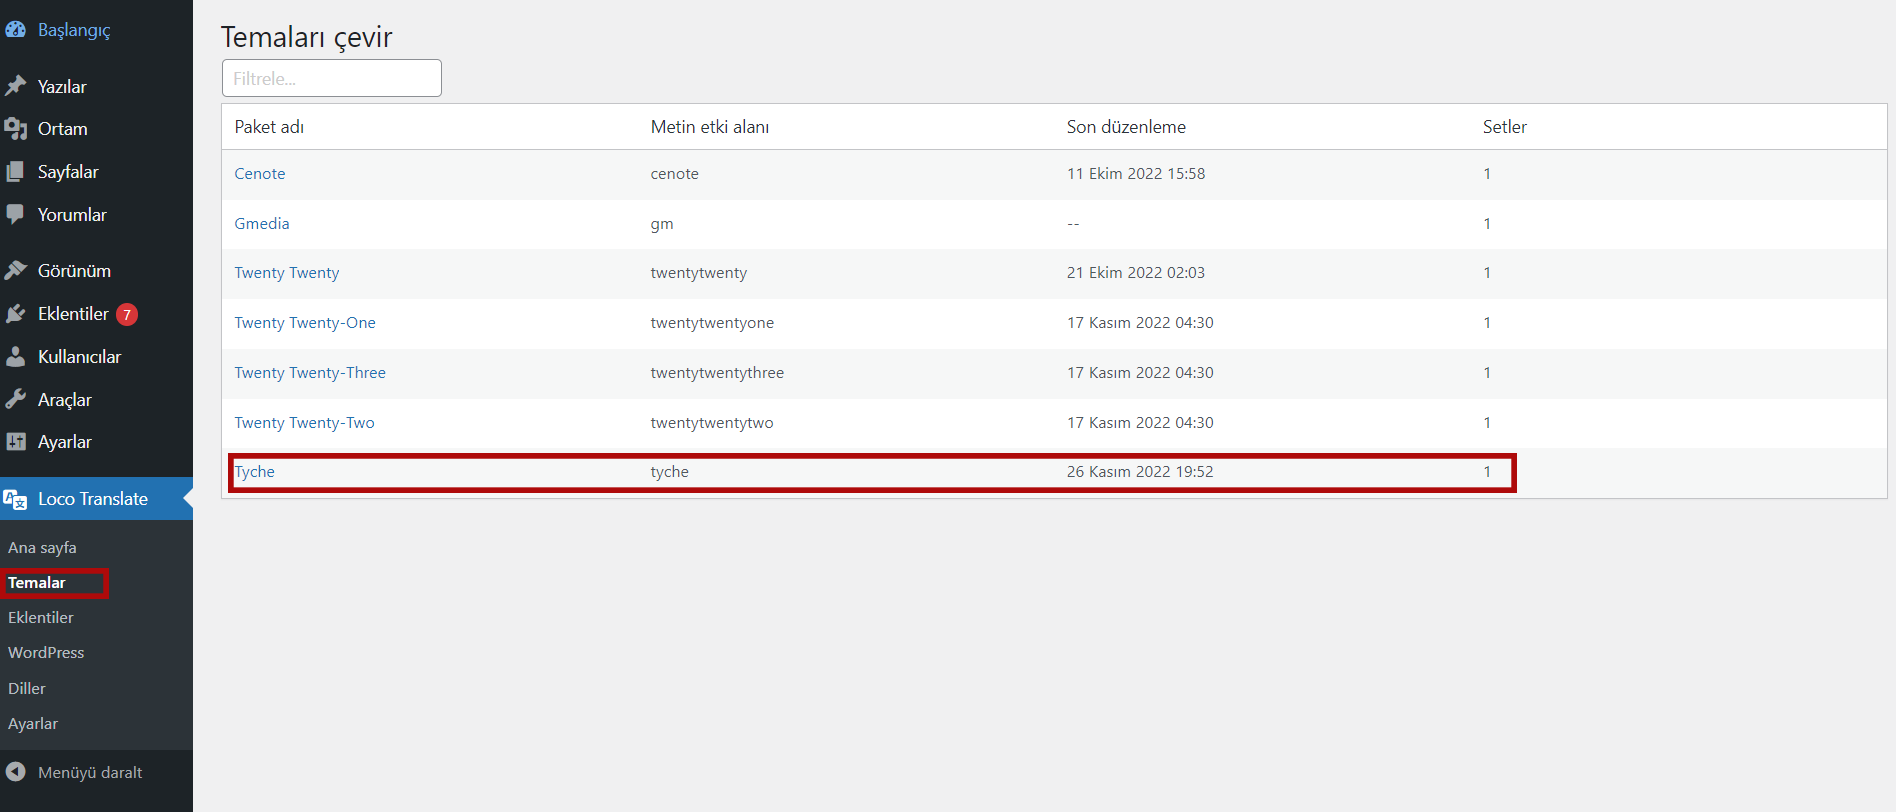Click the '26 Kasım 2022 19:52' date
Screen dimensions: 1896x812
pyautogui.click(x=1140, y=472)
